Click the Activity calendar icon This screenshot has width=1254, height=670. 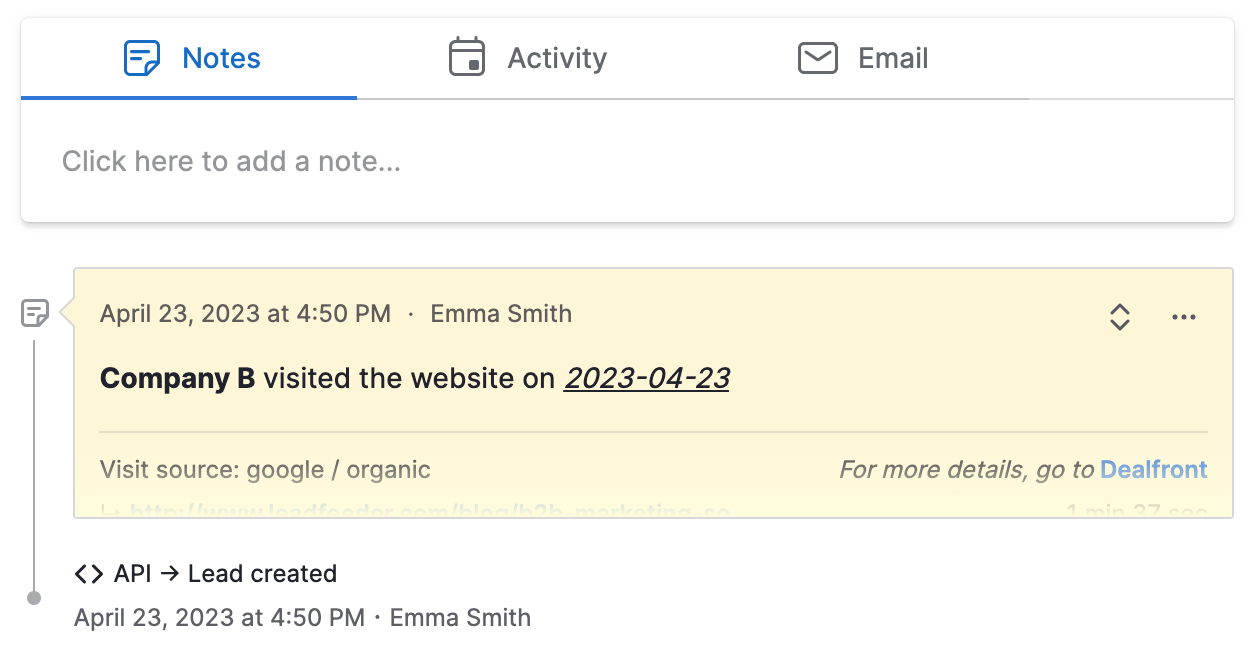[466, 58]
